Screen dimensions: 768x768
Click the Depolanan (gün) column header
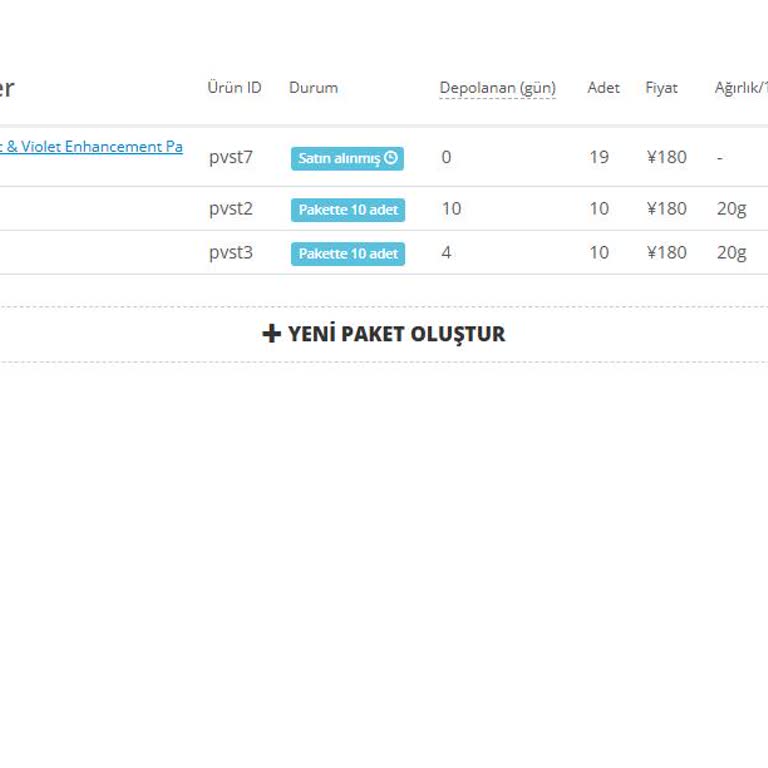[x=498, y=88]
